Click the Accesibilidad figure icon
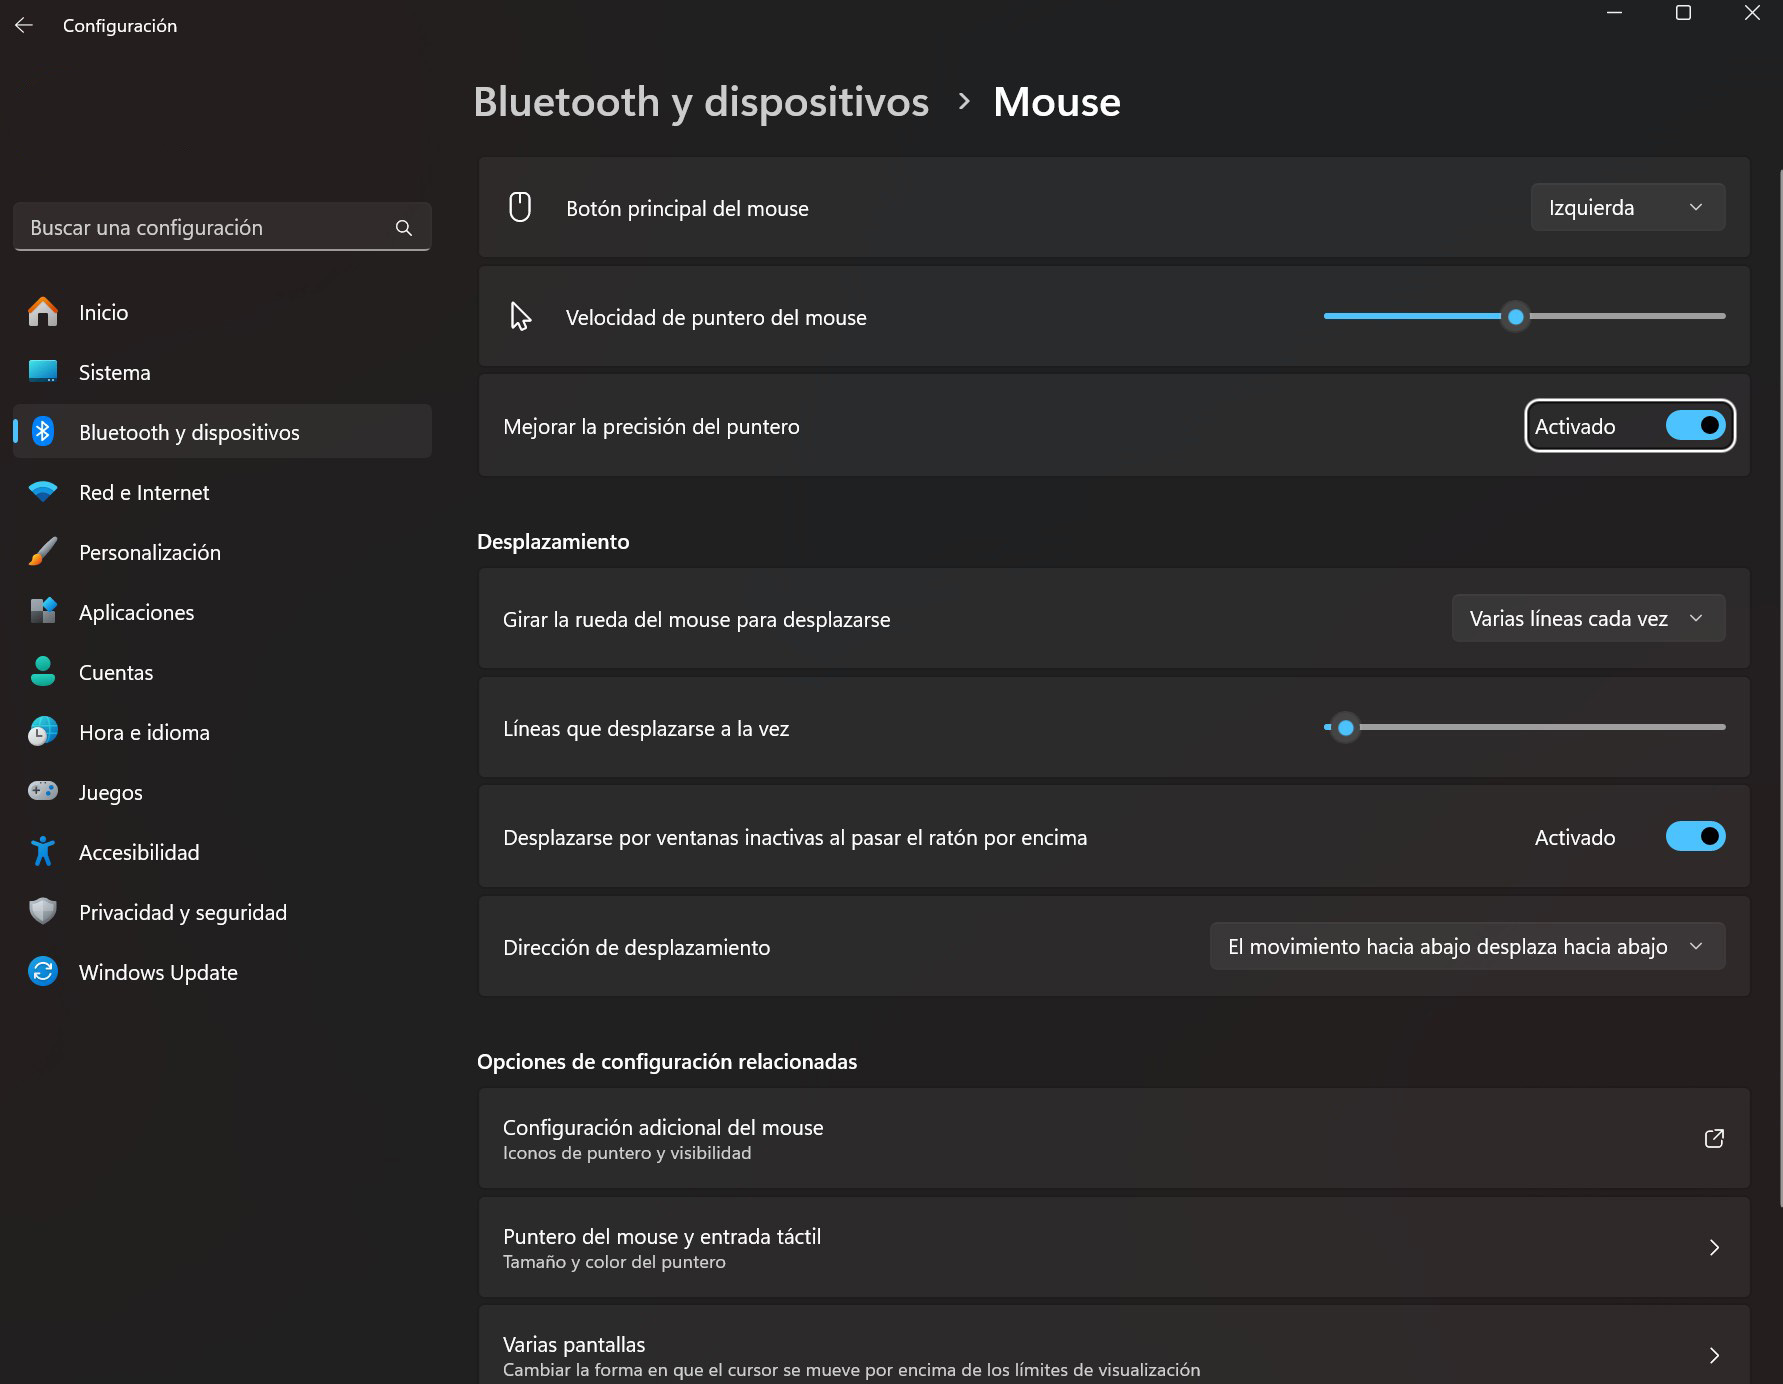 43,852
